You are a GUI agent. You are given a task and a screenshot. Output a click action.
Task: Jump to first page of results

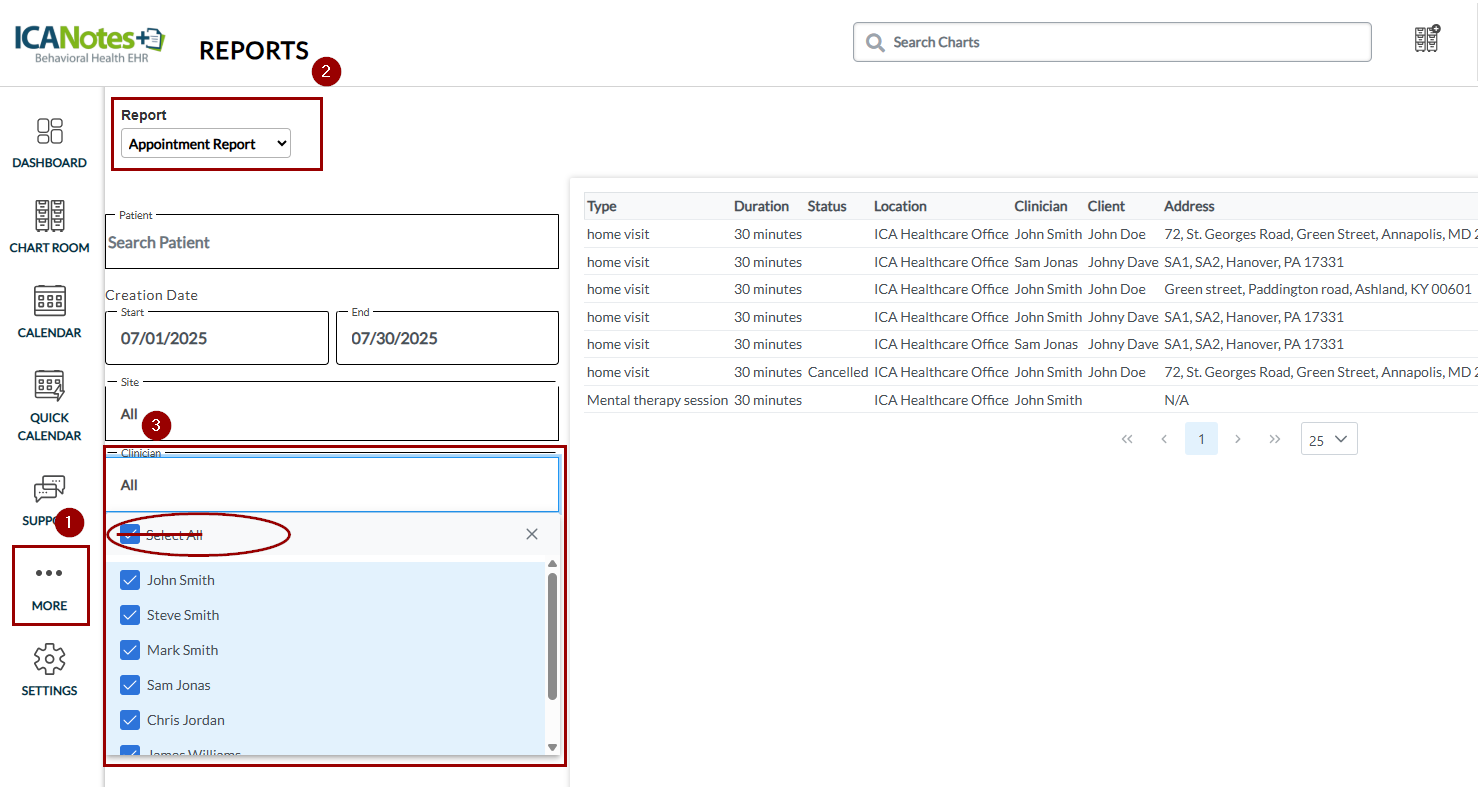[x=1127, y=439]
